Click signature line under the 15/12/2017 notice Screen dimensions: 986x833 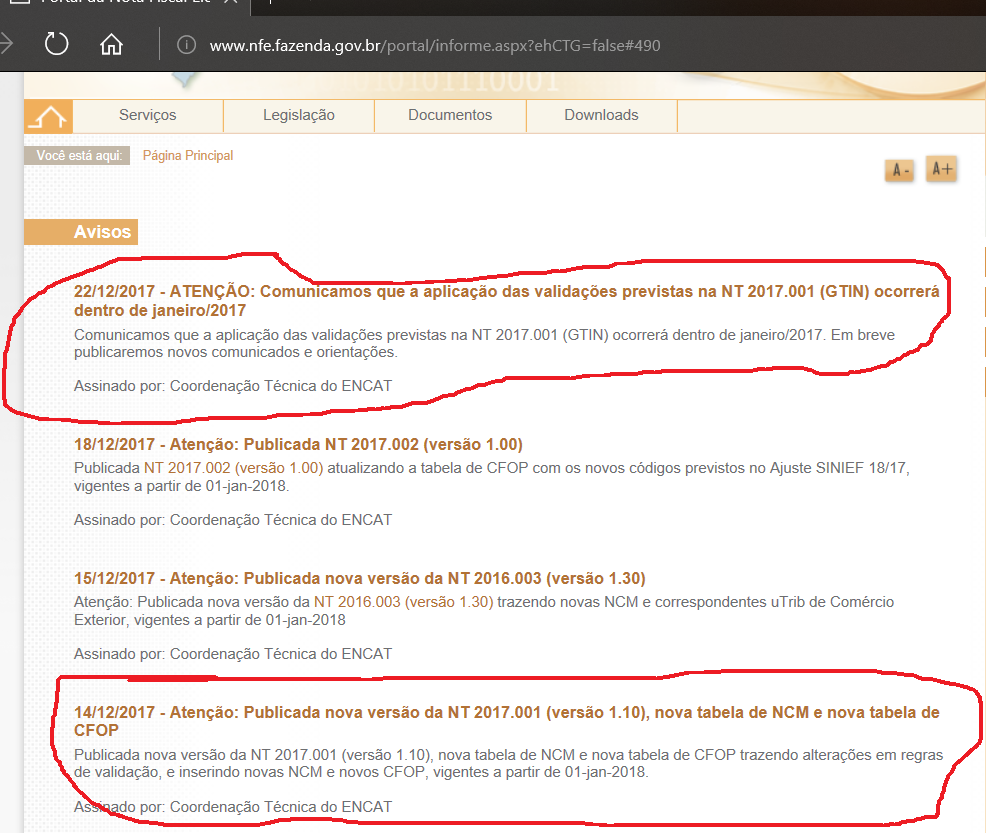233,654
